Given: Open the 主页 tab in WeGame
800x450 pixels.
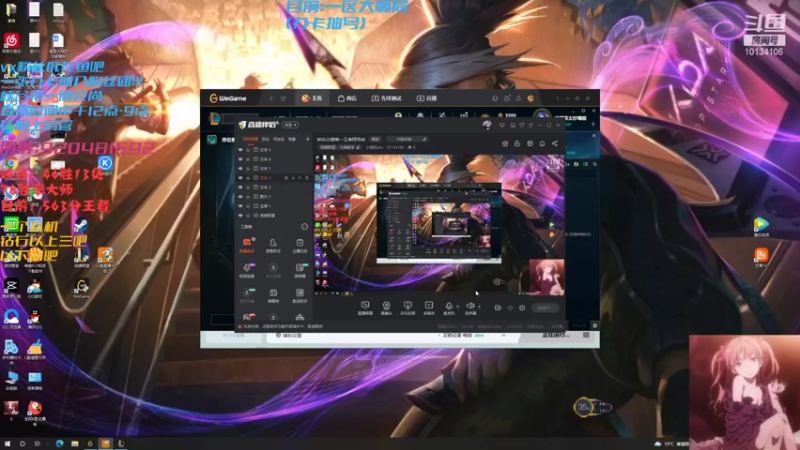Looking at the screenshot, I should [312, 98].
